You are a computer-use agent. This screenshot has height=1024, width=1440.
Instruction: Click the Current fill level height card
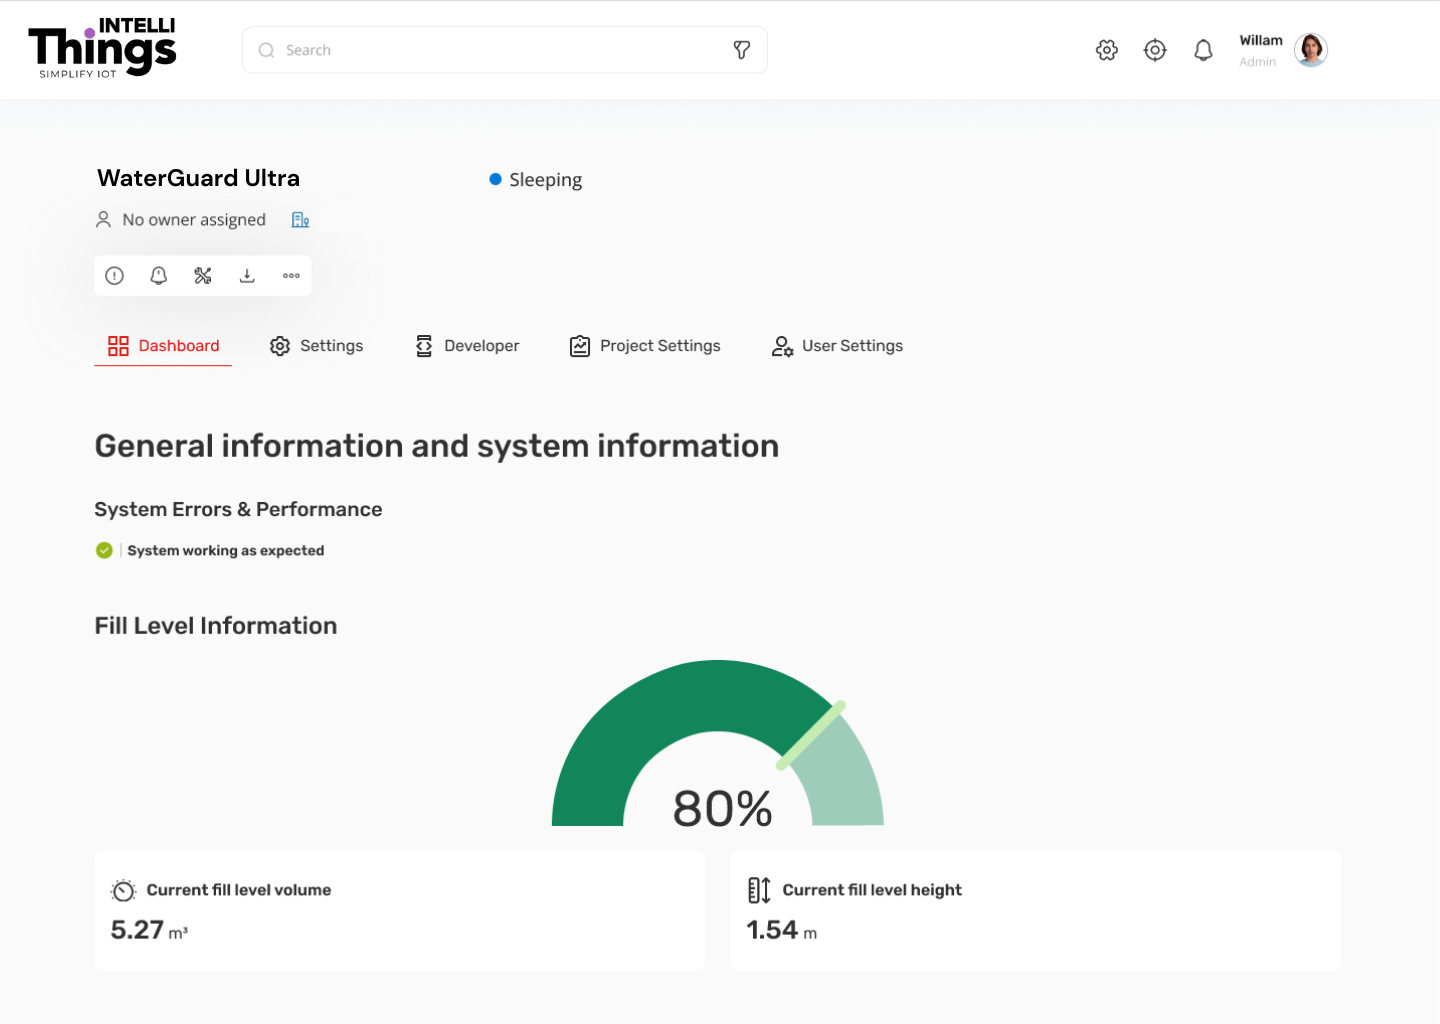tap(1035, 910)
